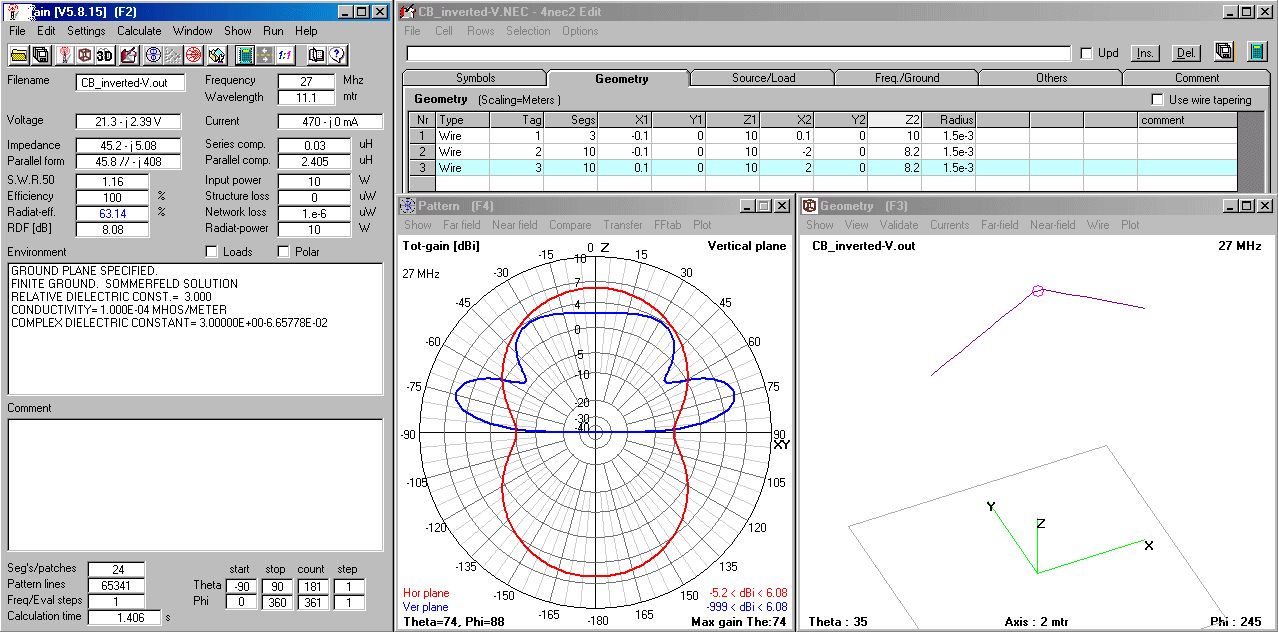The height and width of the screenshot is (632, 1278).
Task: Open Settings menu in Main window
Action: click(x=86, y=31)
